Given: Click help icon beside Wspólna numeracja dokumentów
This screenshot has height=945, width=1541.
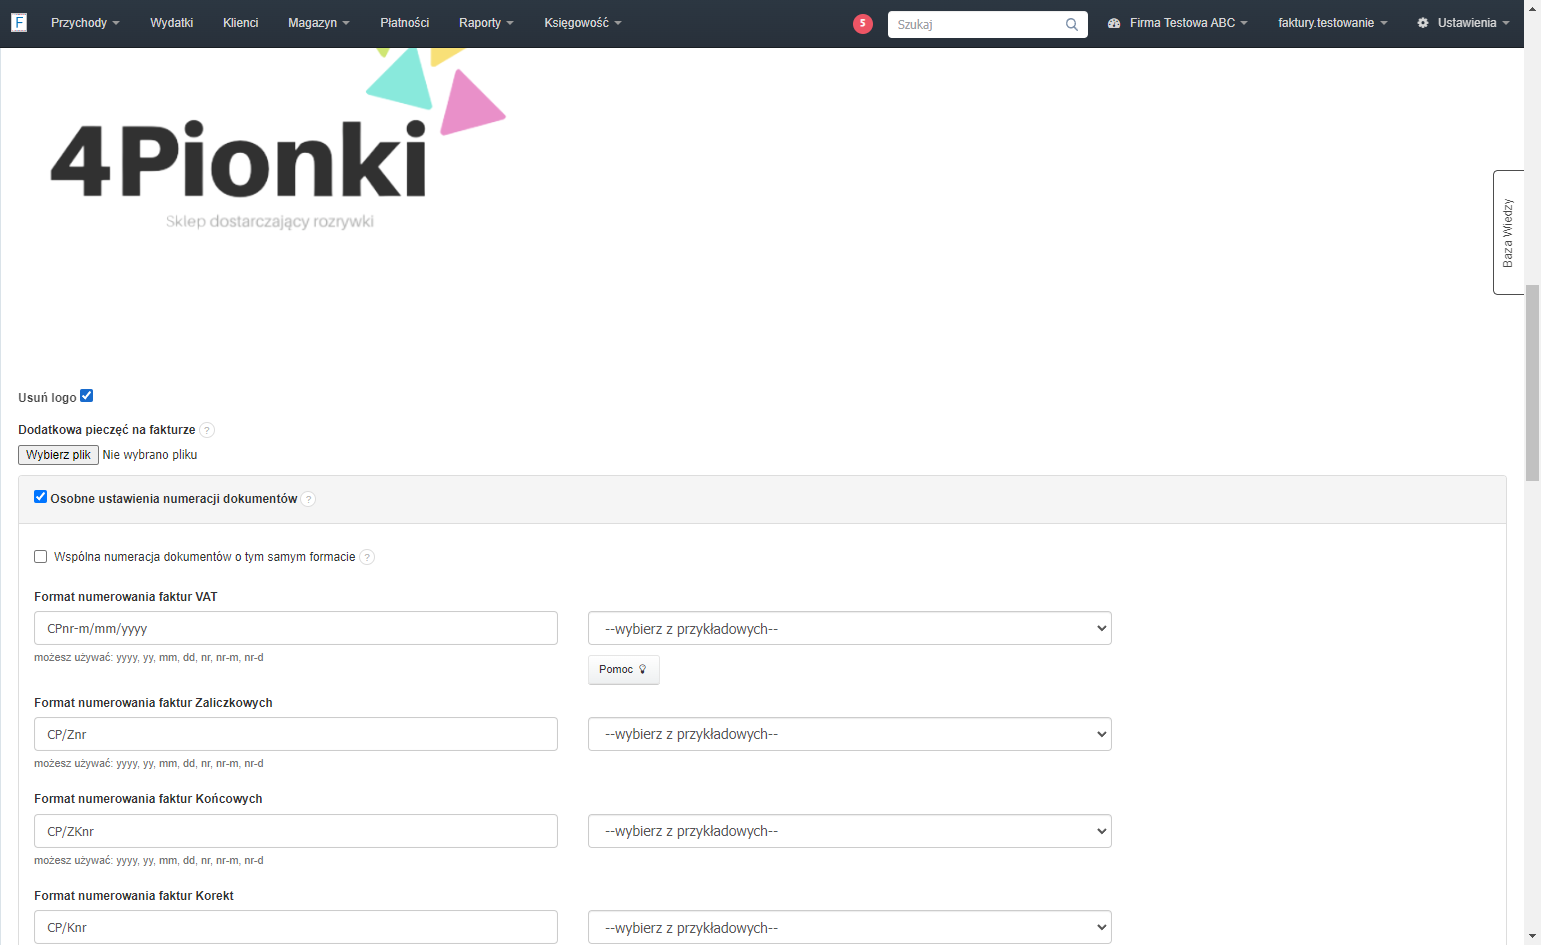Looking at the screenshot, I should [367, 557].
